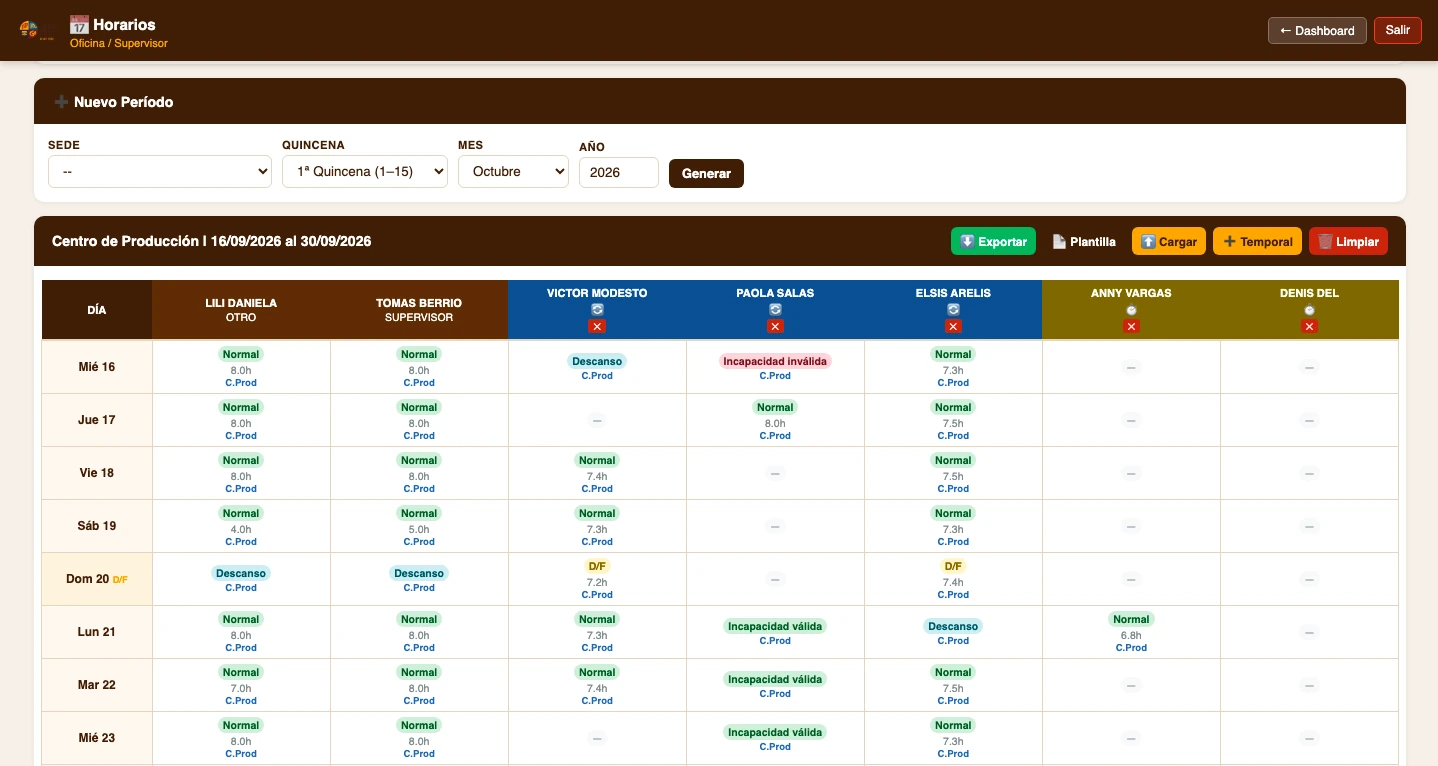Remove Denis Del with the red X

[x=1309, y=327]
